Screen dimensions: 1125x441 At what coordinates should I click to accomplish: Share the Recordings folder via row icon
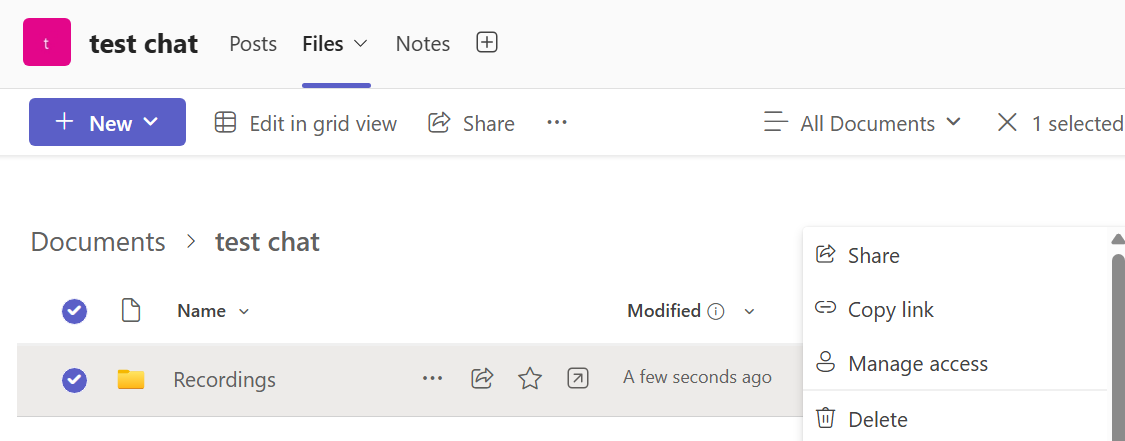(x=482, y=378)
